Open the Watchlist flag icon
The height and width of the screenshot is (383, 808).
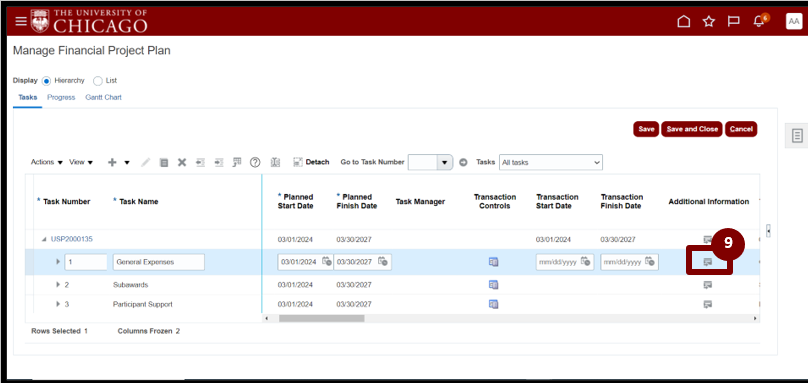click(x=733, y=21)
